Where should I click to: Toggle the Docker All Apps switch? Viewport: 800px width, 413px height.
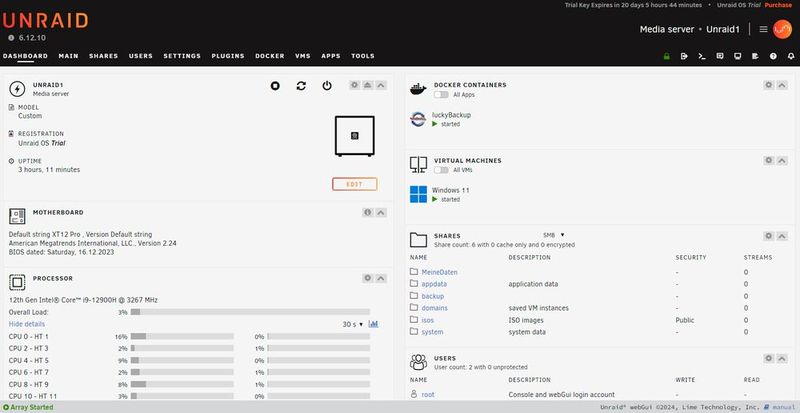pos(441,94)
